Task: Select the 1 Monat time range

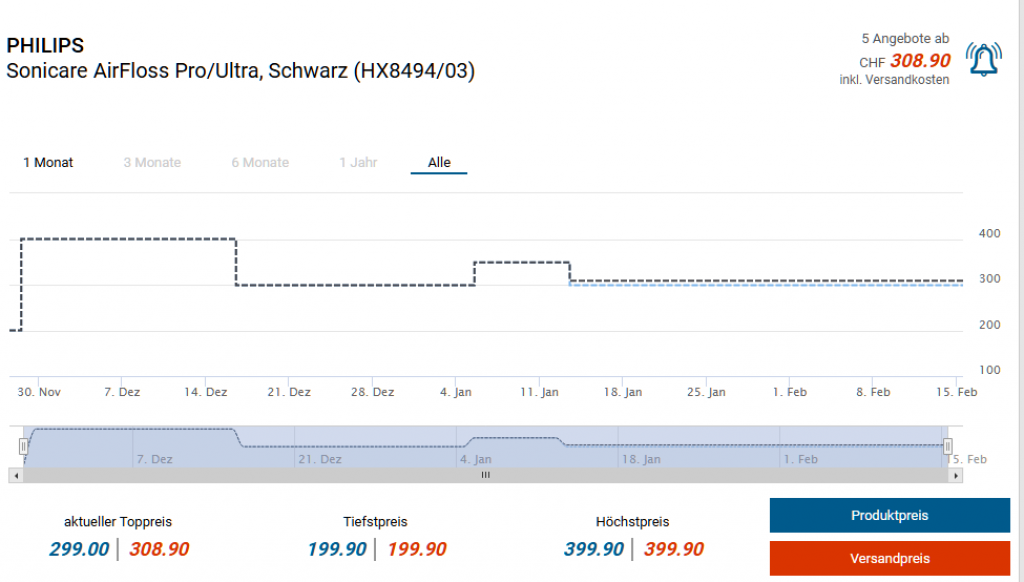Action: 48,162
